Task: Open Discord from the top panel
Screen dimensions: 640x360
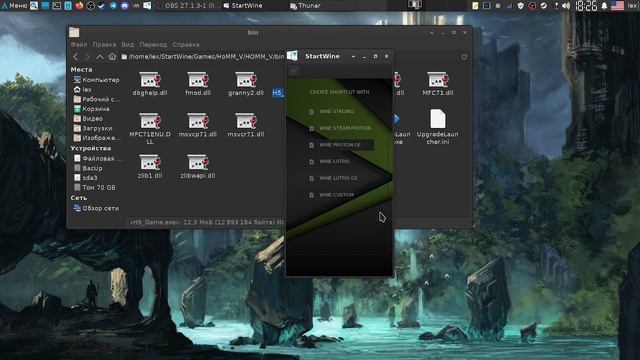Action: pyautogui.click(x=124, y=6)
